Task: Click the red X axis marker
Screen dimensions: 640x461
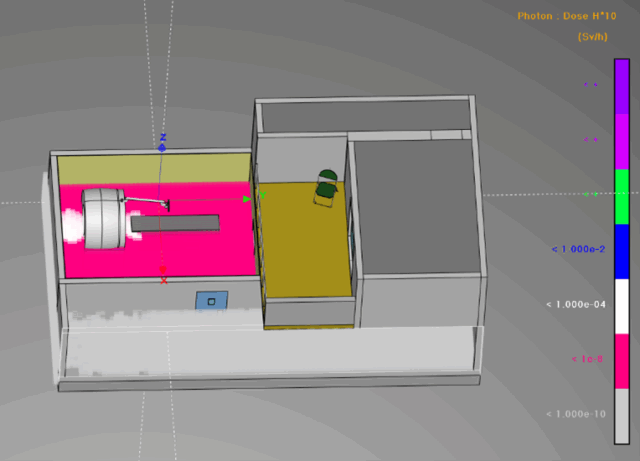Action: pyautogui.click(x=163, y=270)
